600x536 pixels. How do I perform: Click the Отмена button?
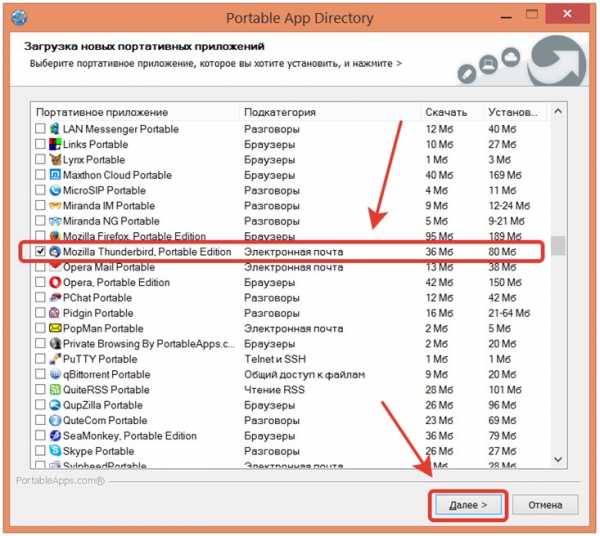click(545, 505)
